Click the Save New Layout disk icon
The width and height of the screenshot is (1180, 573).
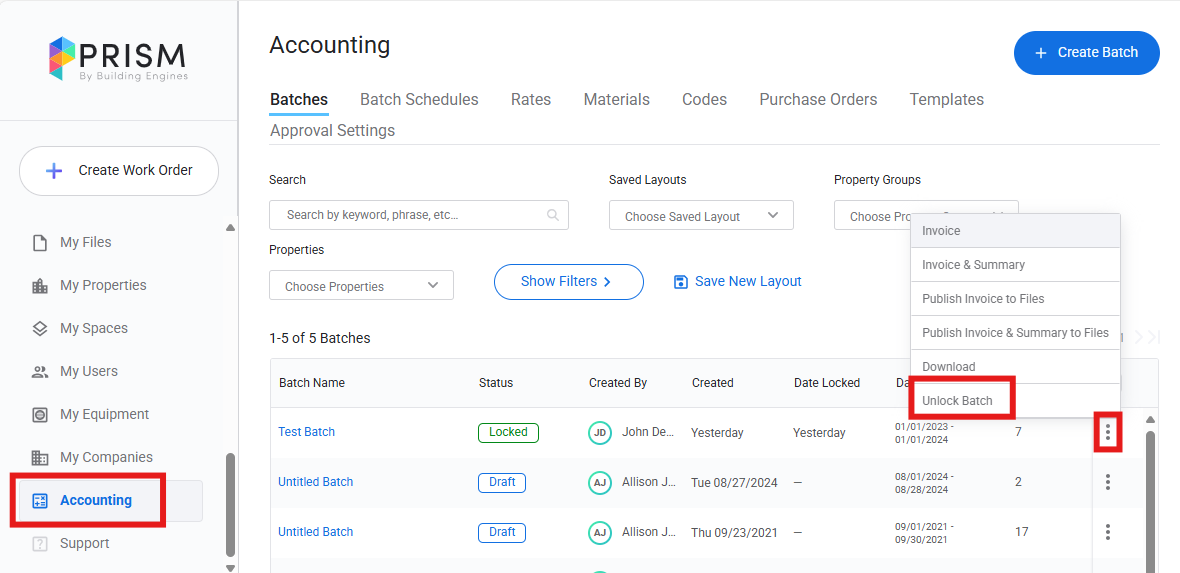(x=681, y=282)
